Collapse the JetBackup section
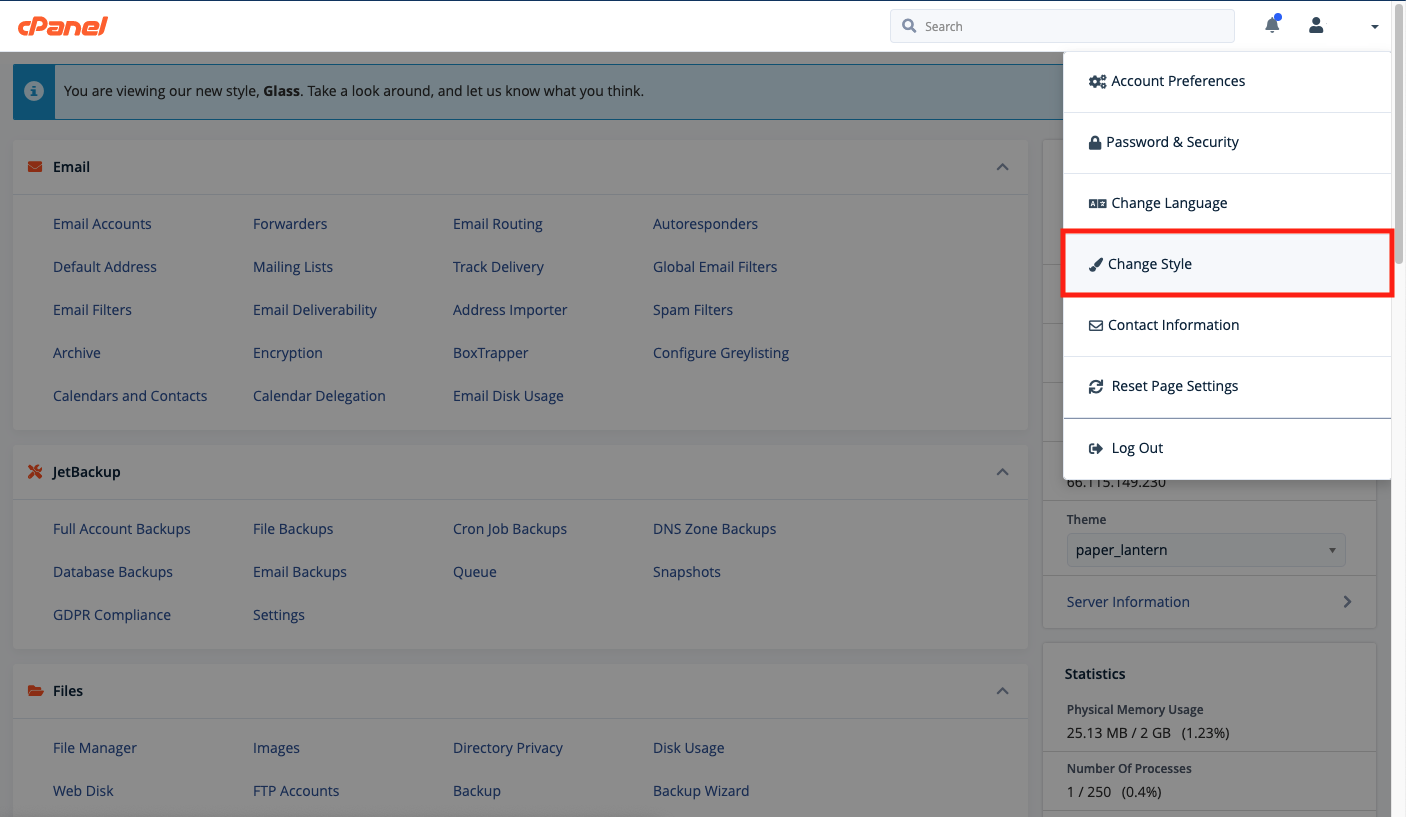 1002,472
